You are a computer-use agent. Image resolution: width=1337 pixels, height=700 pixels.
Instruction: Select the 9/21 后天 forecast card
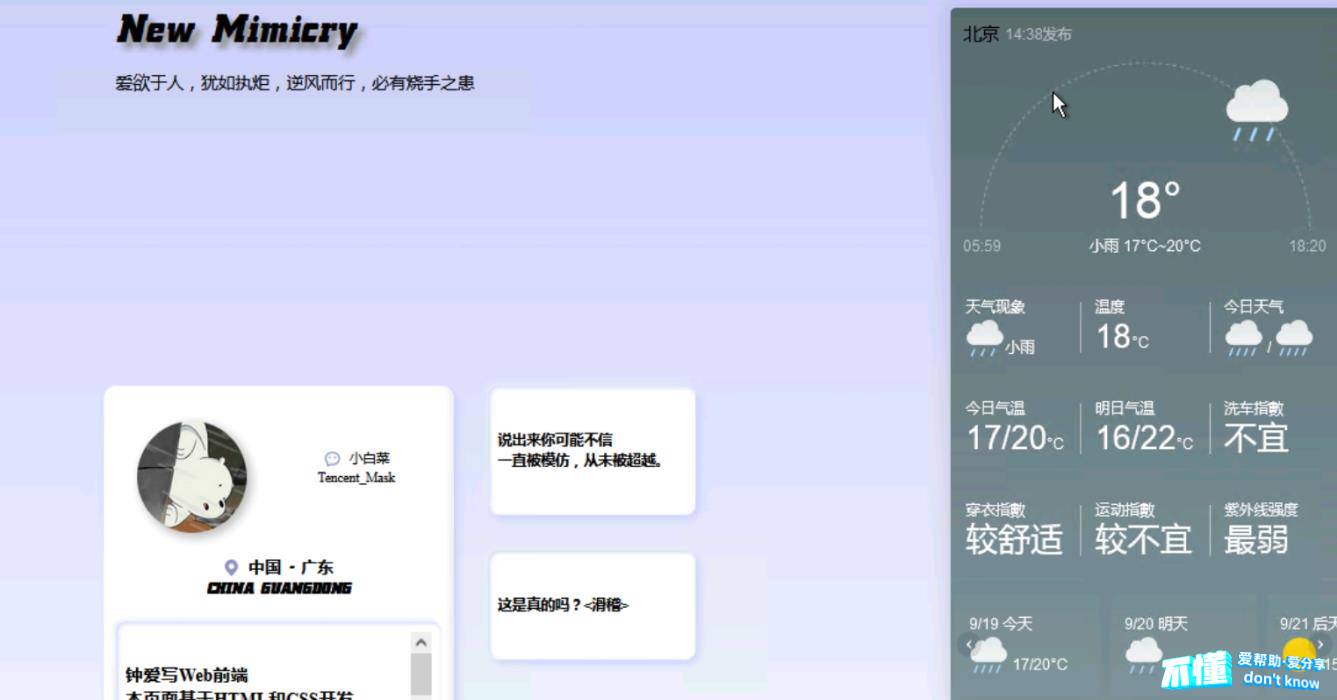[1302, 647]
